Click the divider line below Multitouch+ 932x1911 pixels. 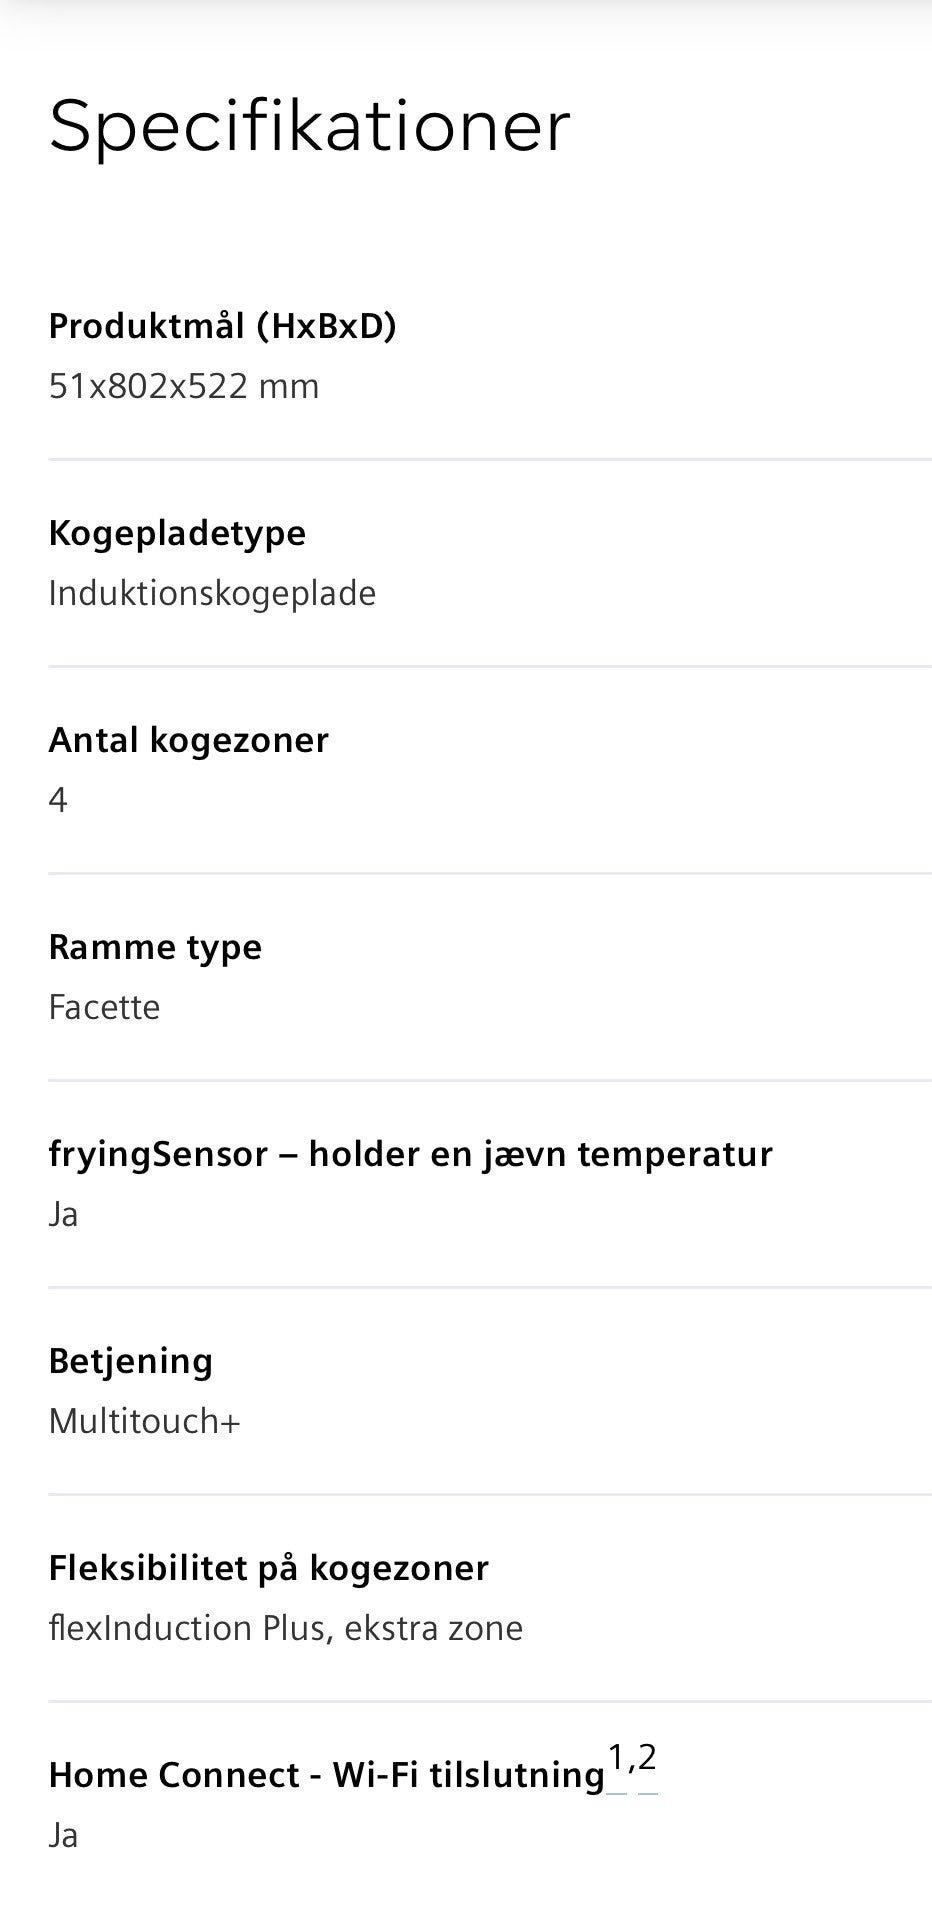[x=490, y=1494]
